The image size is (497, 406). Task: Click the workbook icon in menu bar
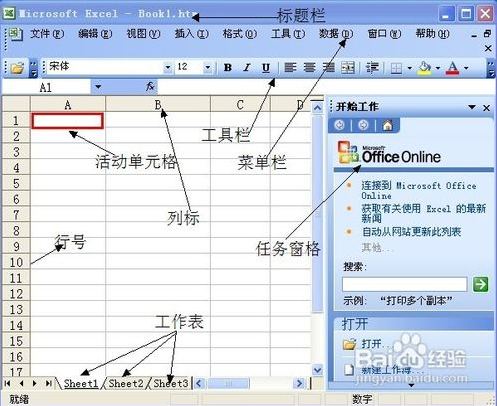15,34
